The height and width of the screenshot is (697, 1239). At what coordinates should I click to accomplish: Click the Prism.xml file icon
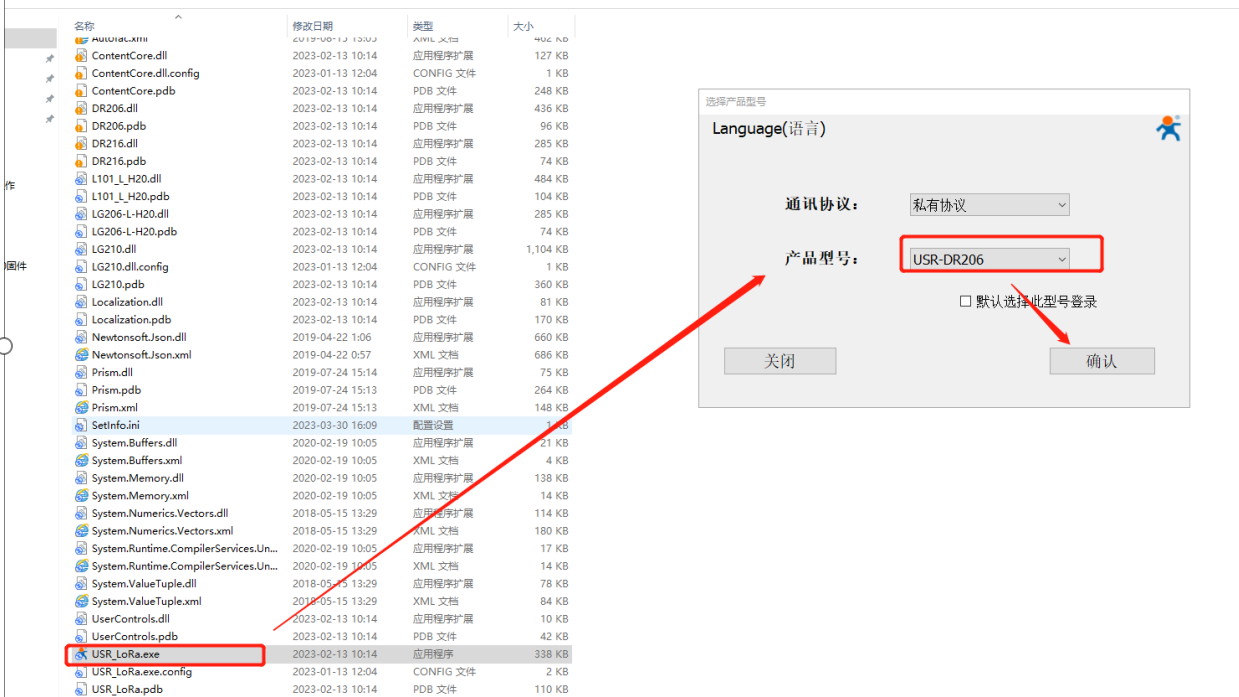(82, 408)
